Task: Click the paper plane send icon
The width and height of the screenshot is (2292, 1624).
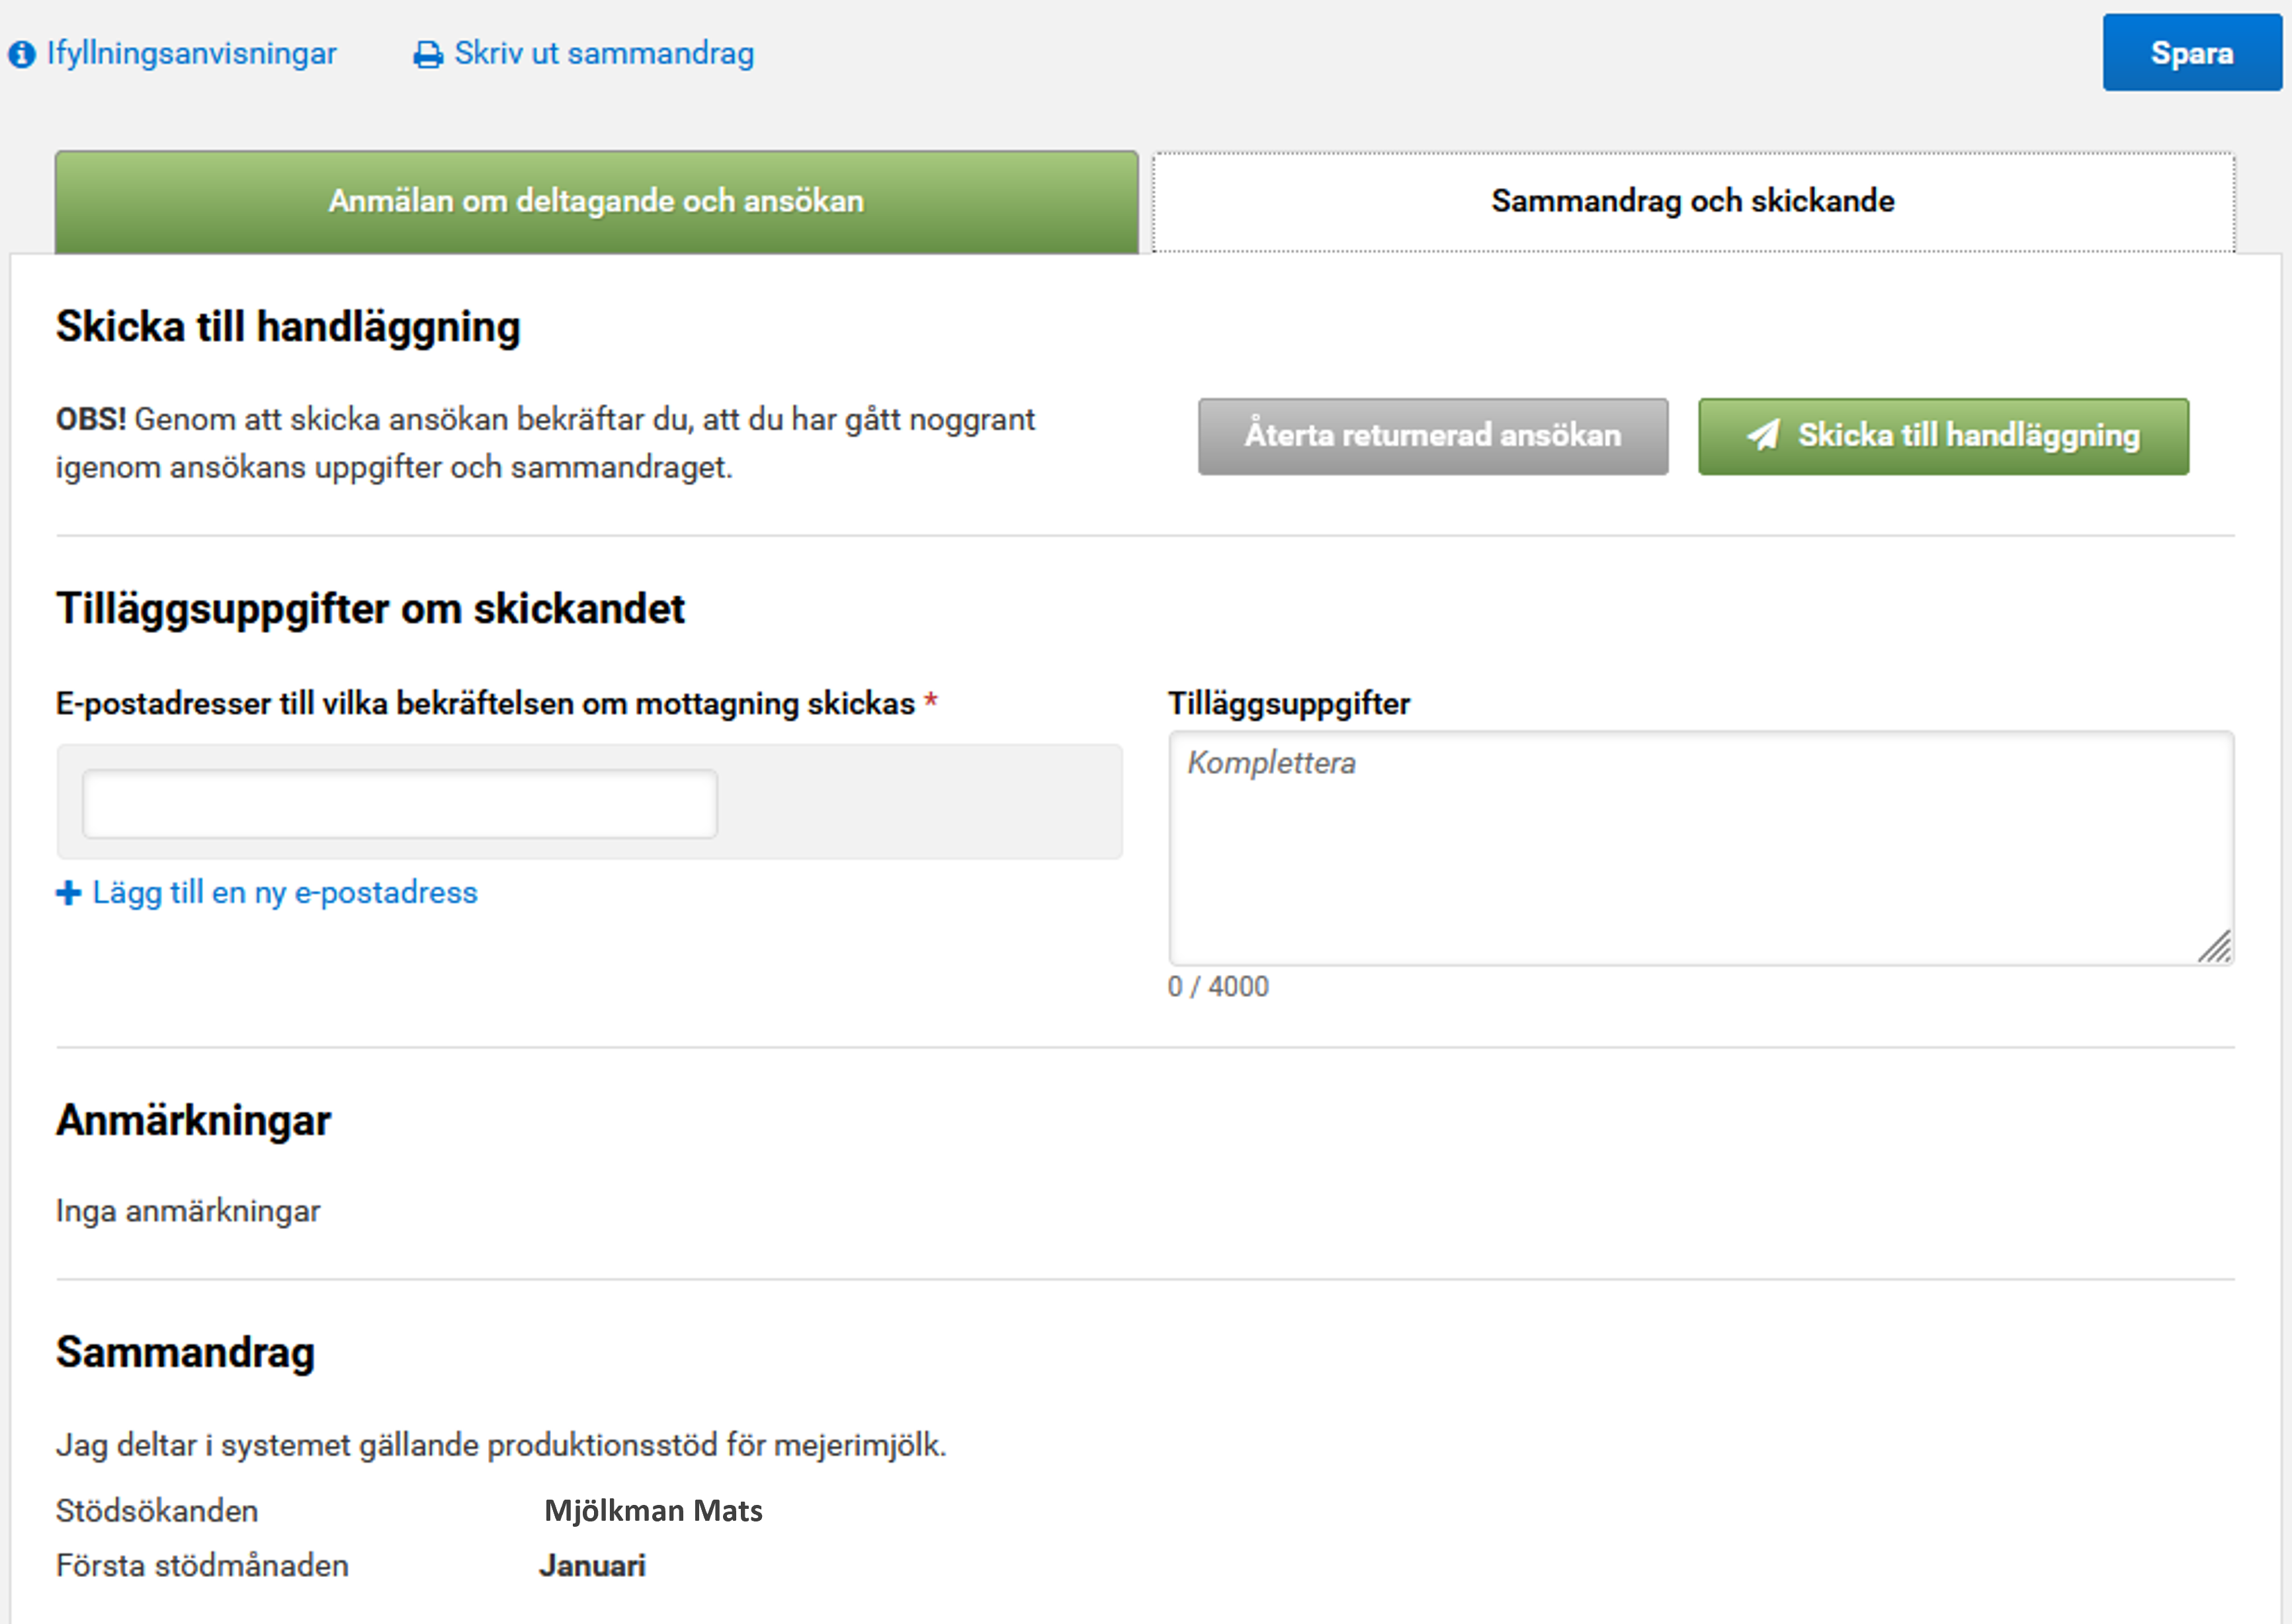Action: 1763,435
